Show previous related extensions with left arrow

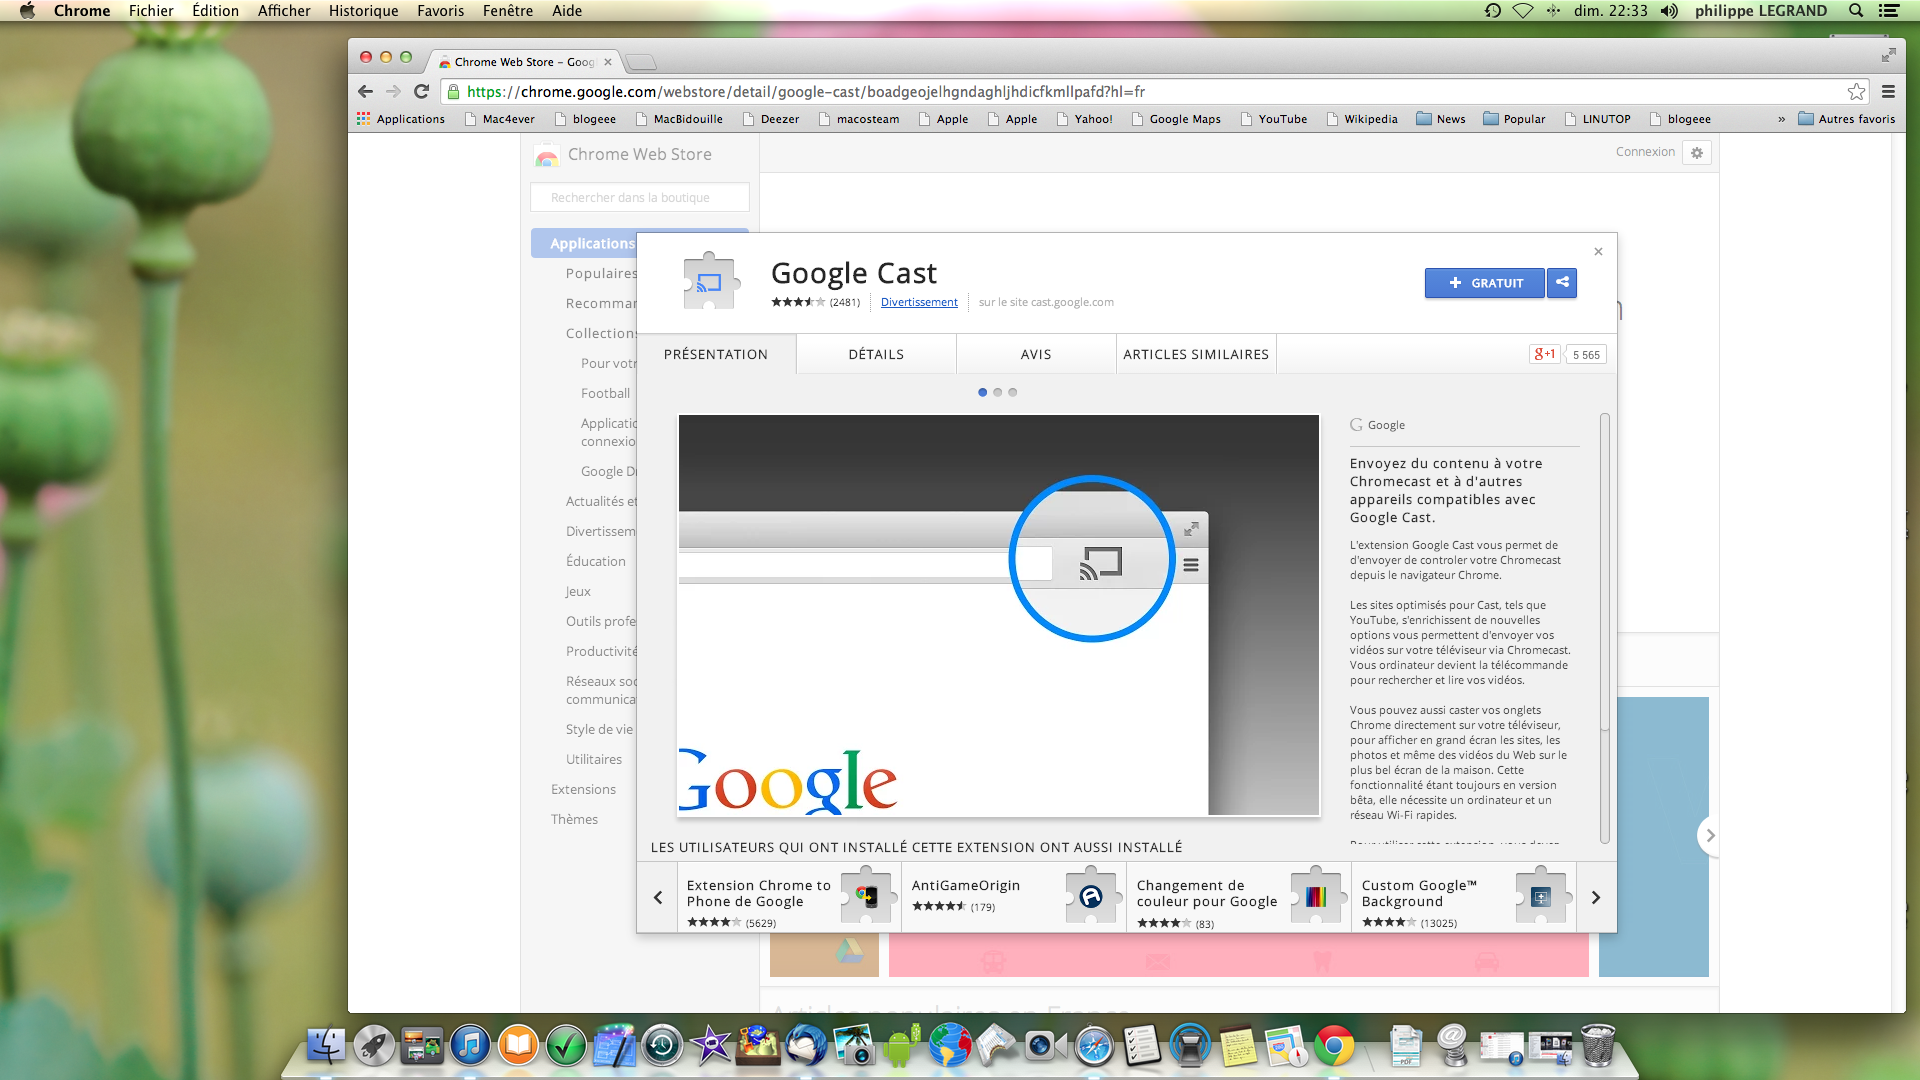[658, 898]
